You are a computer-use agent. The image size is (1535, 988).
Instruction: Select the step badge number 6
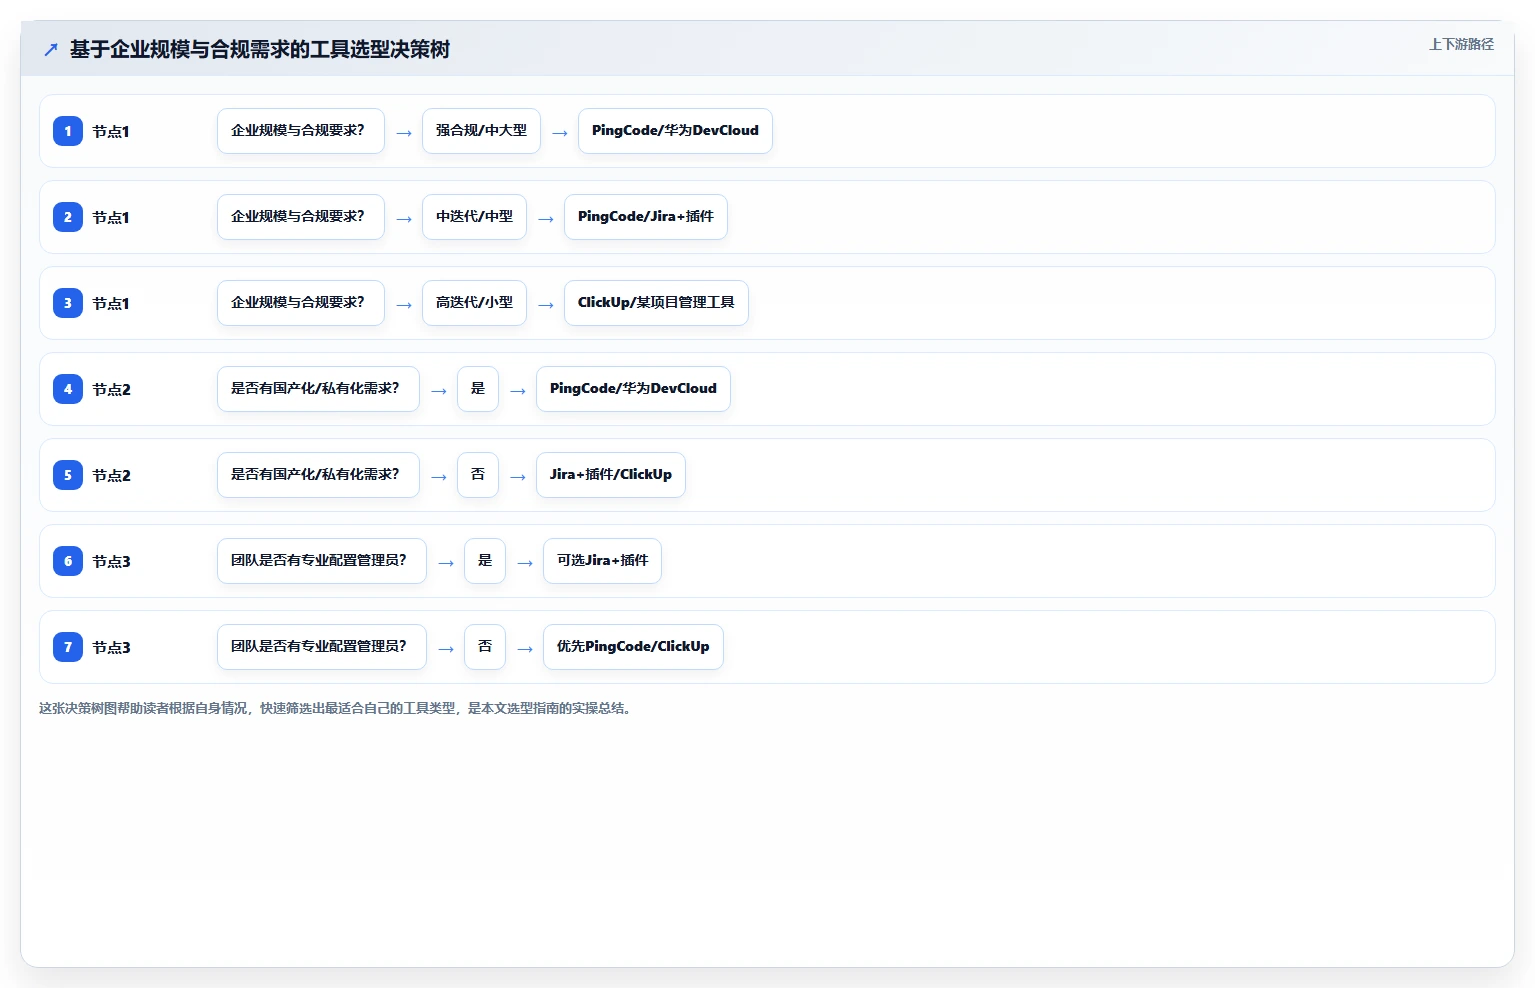(68, 561)
